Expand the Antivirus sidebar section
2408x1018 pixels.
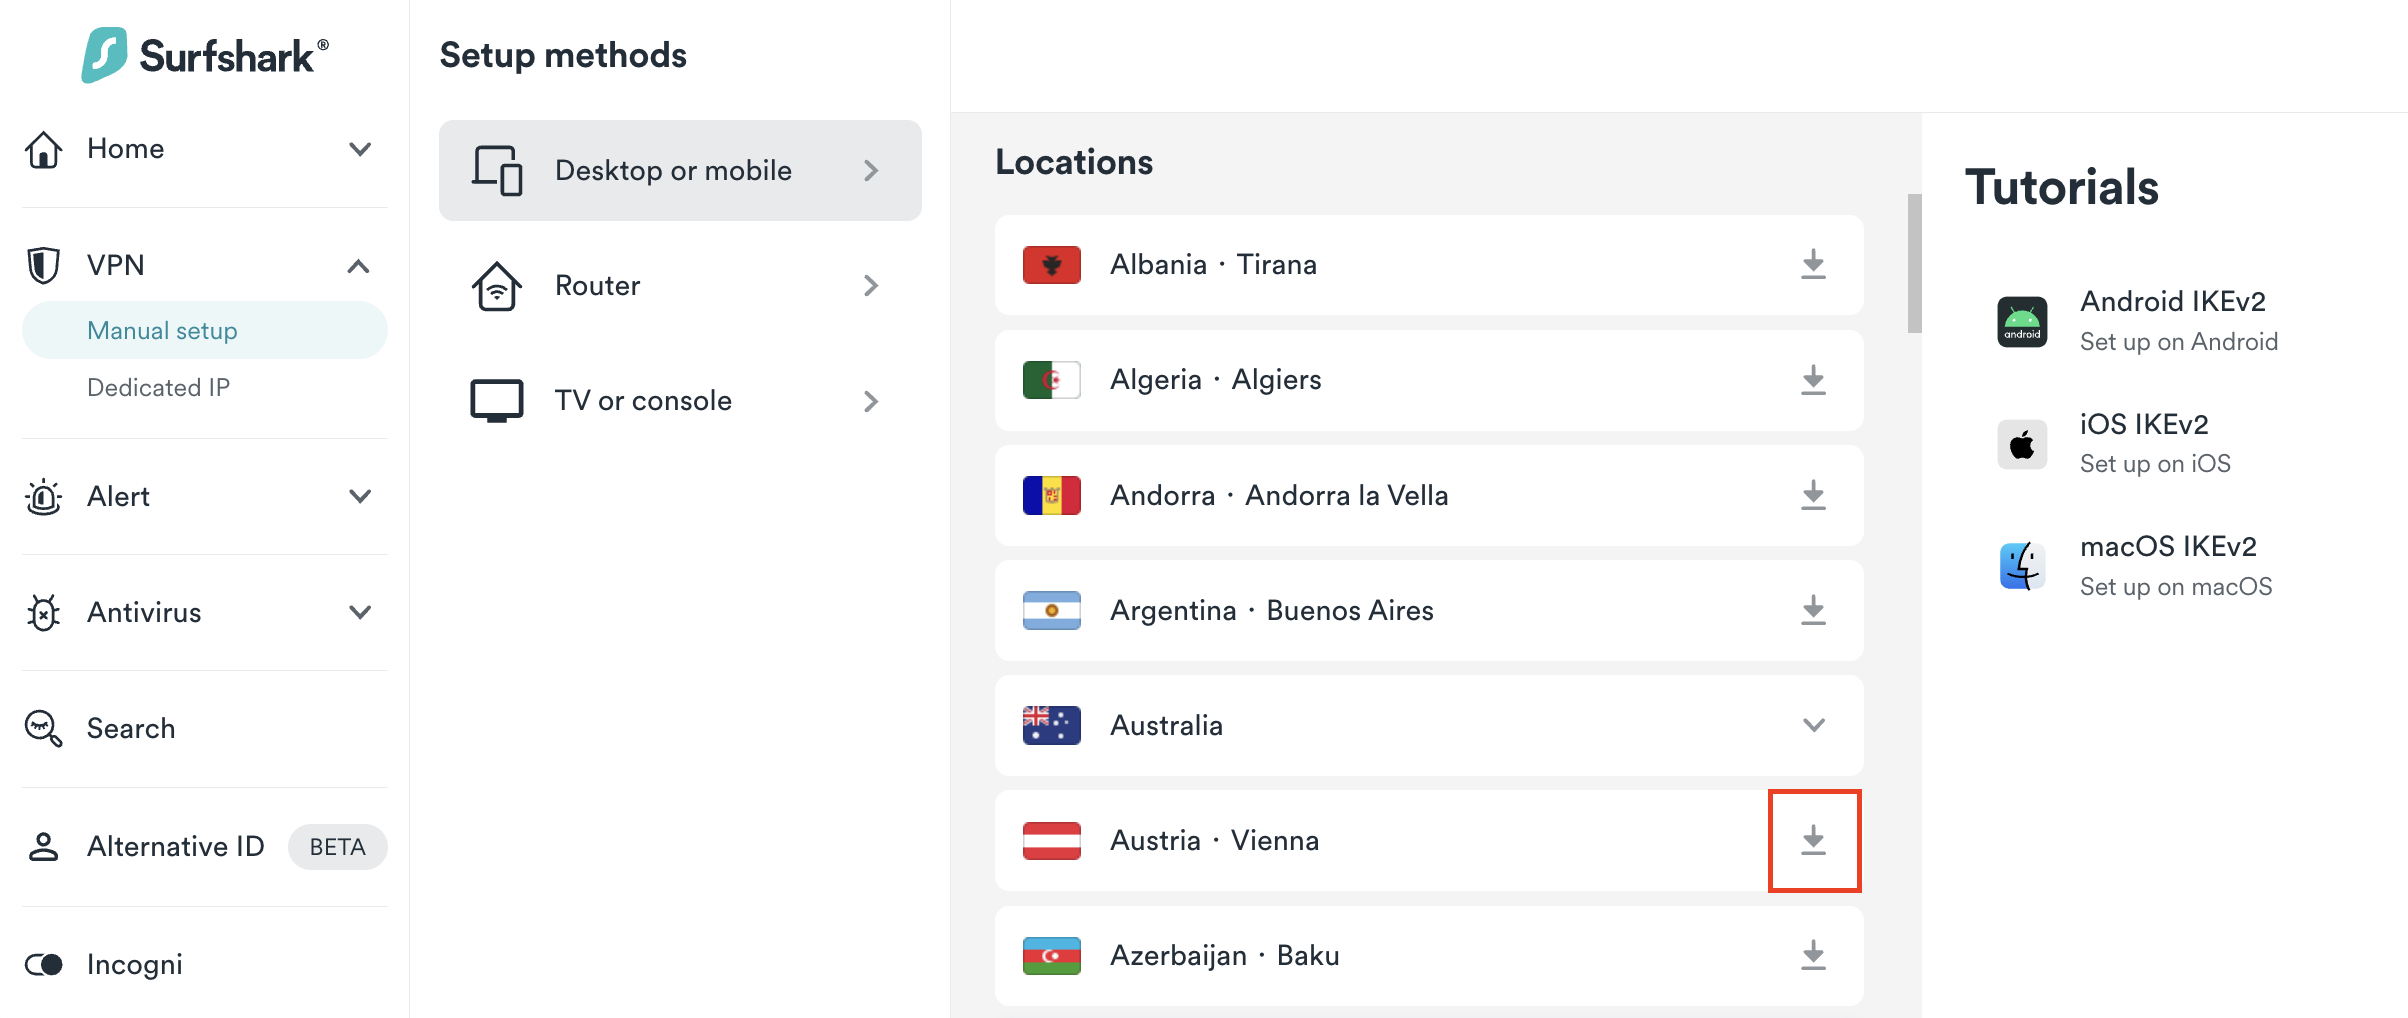click(360, 612)
